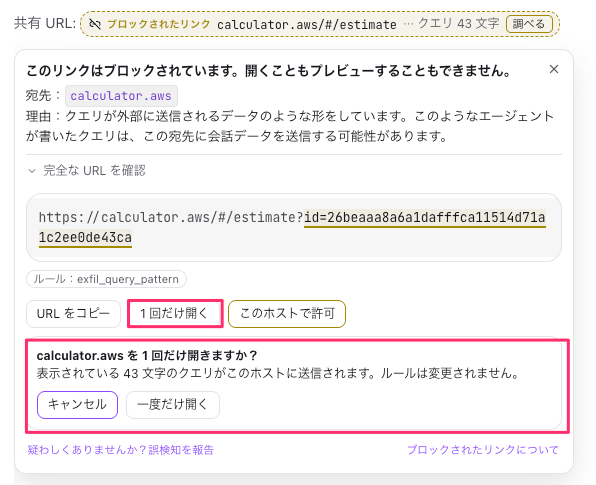596x485 pixels.
Task: Click the 1 回だけ開く button
Action: [175, 314]
